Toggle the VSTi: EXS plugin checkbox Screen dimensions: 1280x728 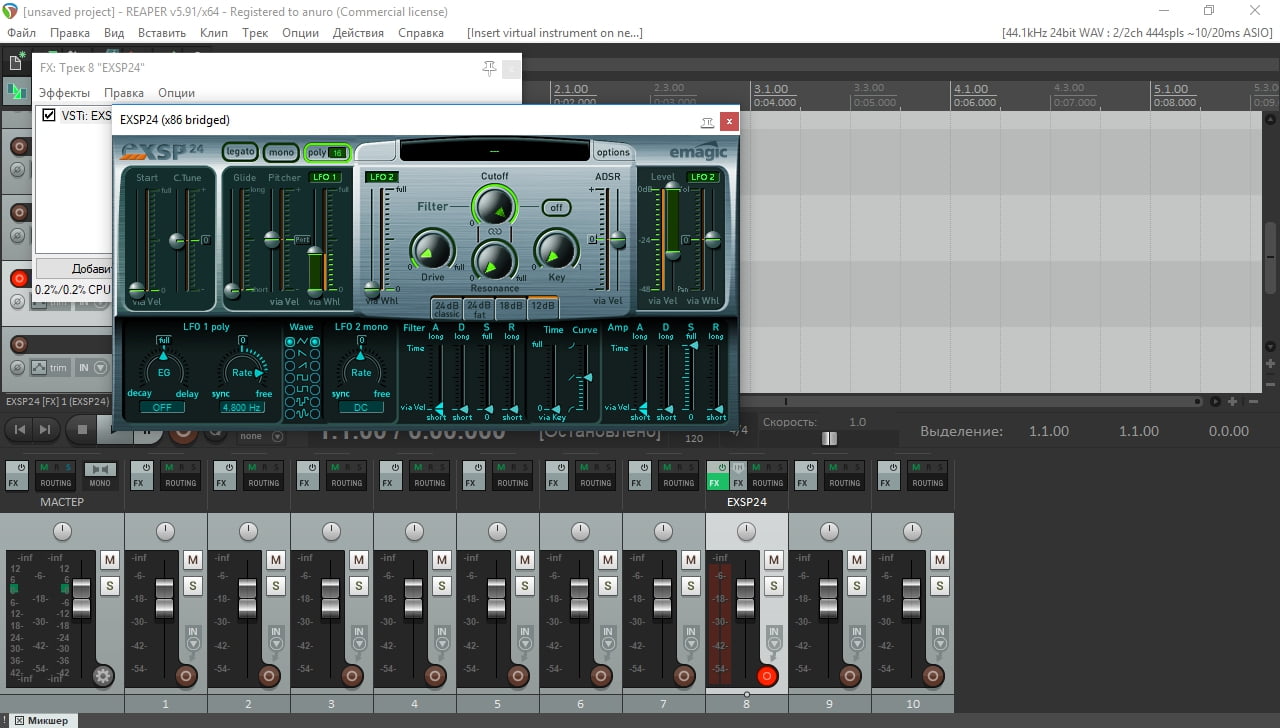pyautogui.click(x=48, y=116)
